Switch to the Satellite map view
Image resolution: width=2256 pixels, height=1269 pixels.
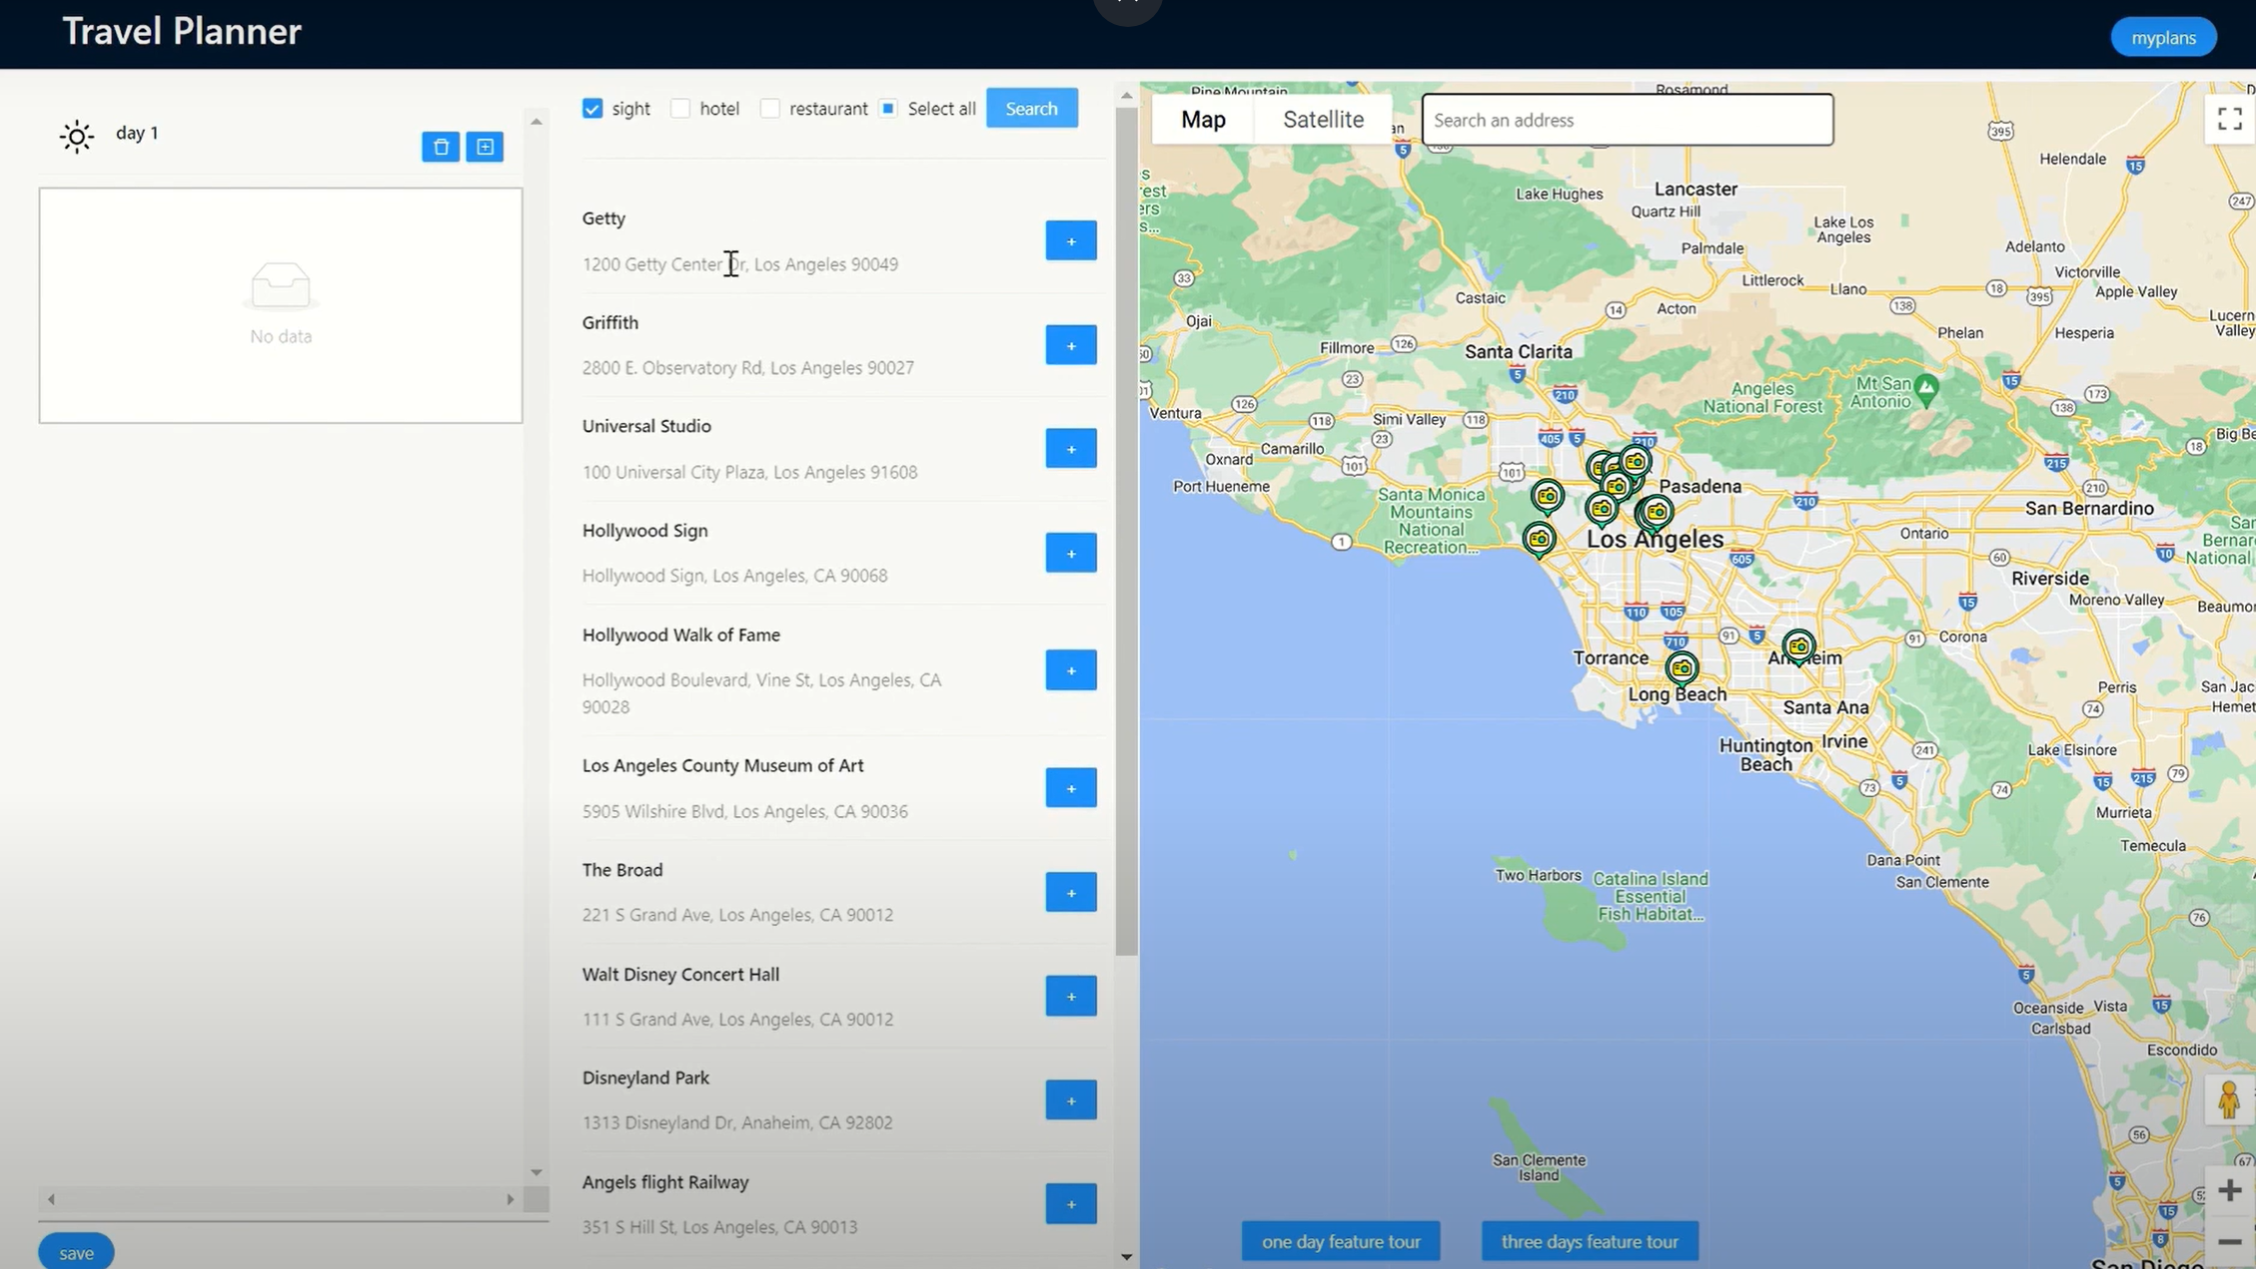(1323, 119)
